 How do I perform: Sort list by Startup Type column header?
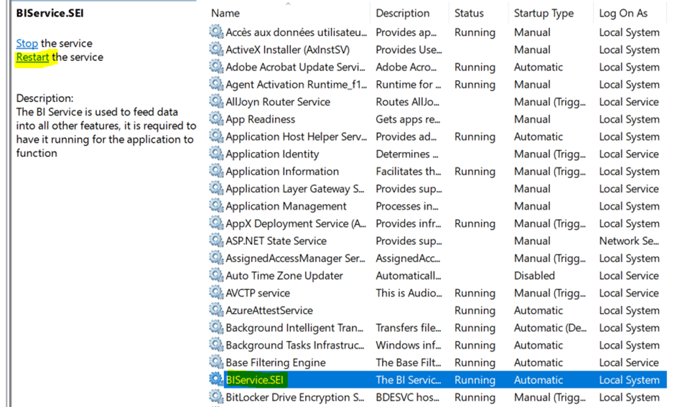(543, 13)
